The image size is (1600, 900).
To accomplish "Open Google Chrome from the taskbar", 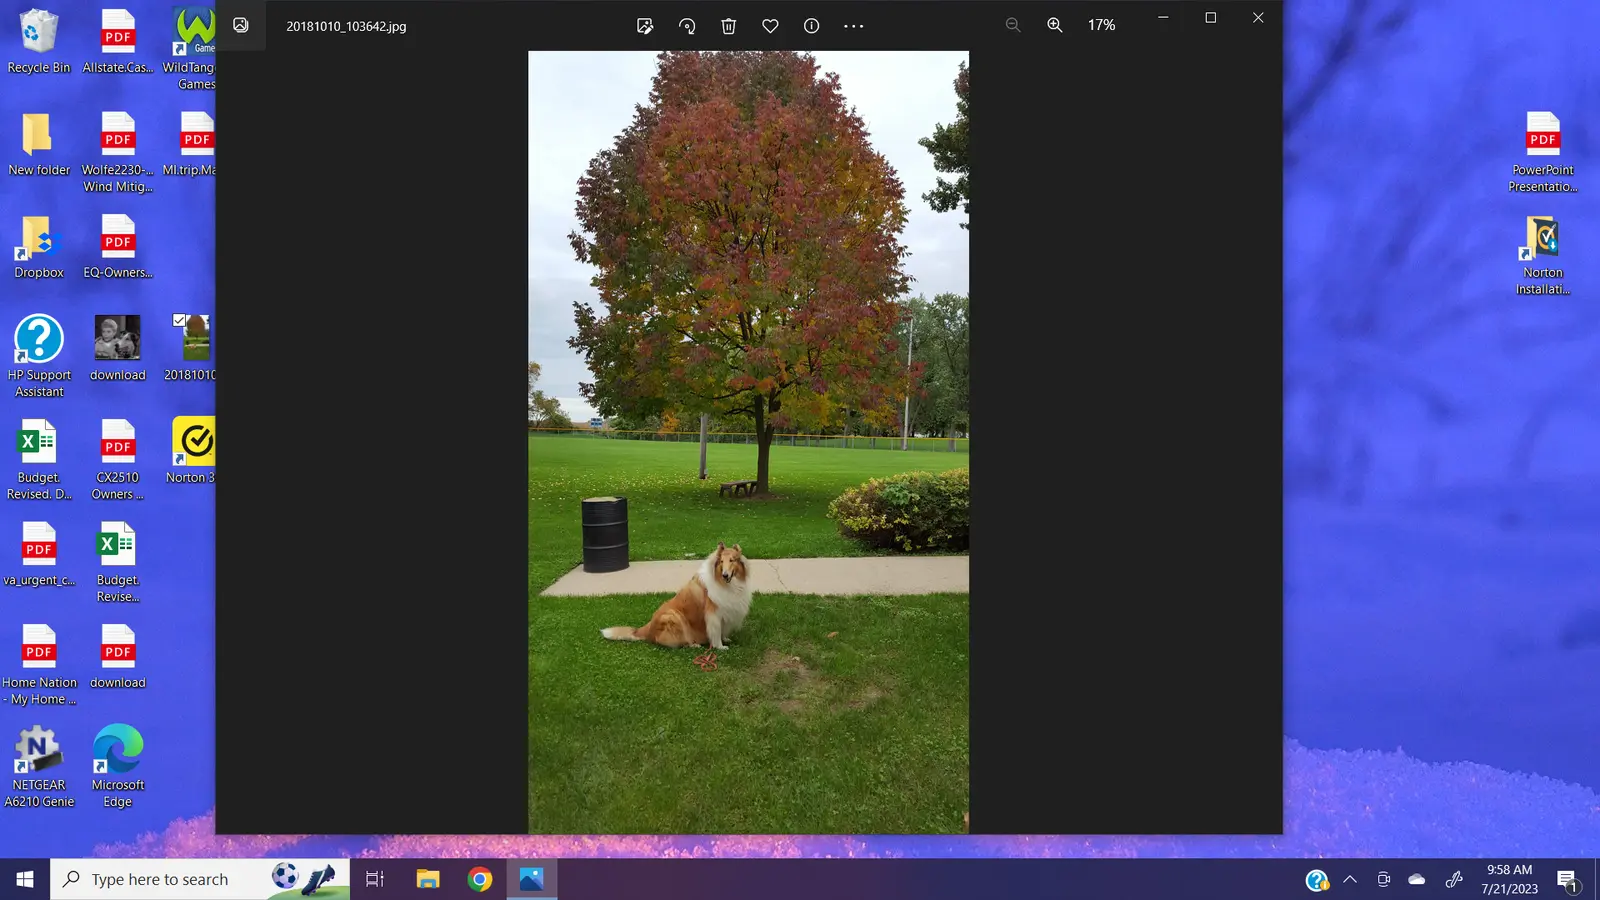I will [x=480, y=880].
